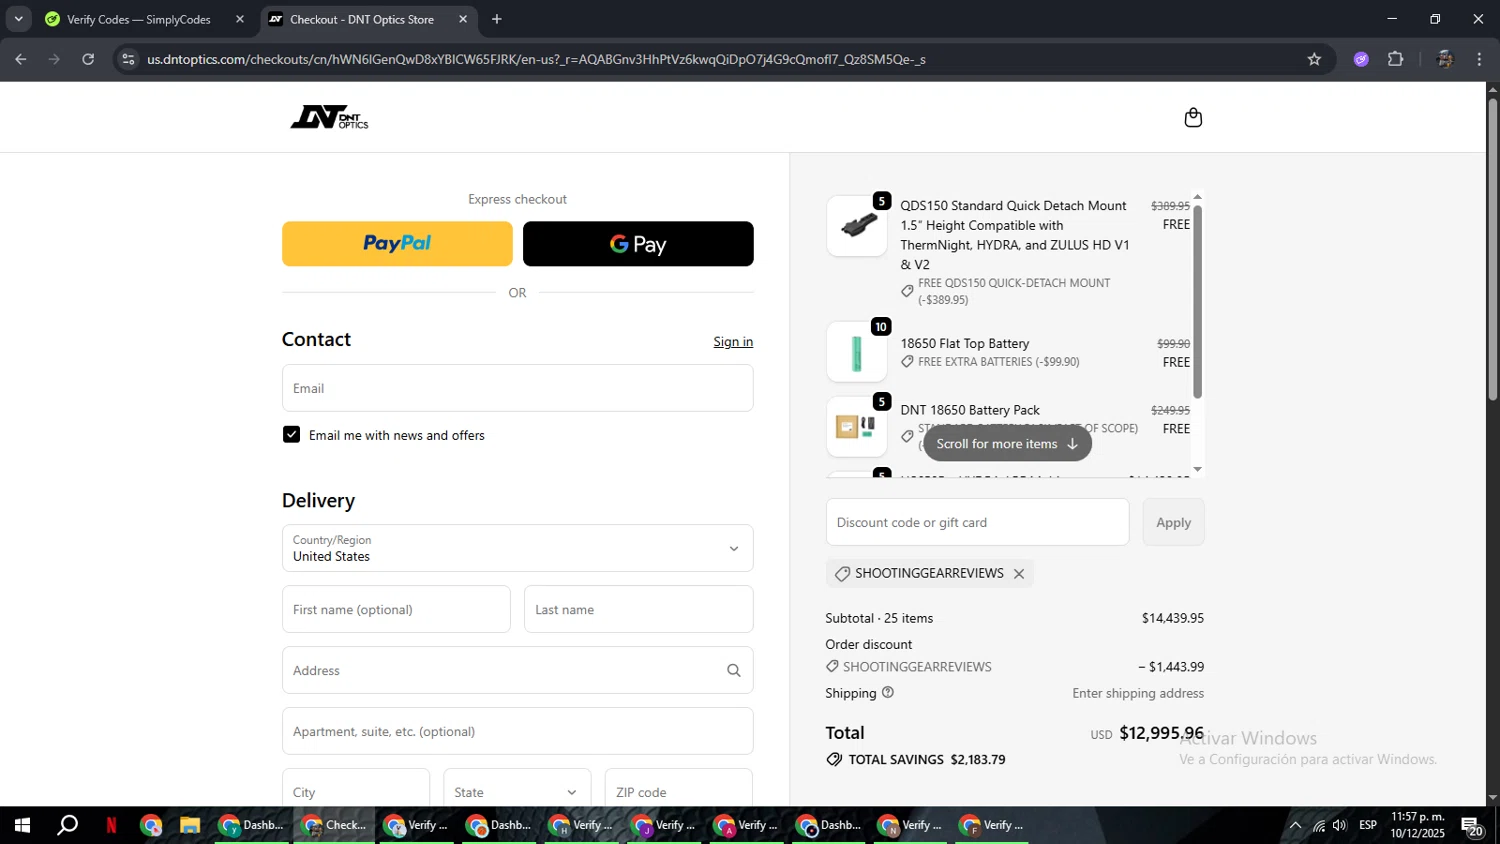Open the tab search chevron

pyautogui.click(x=18, y=19)
